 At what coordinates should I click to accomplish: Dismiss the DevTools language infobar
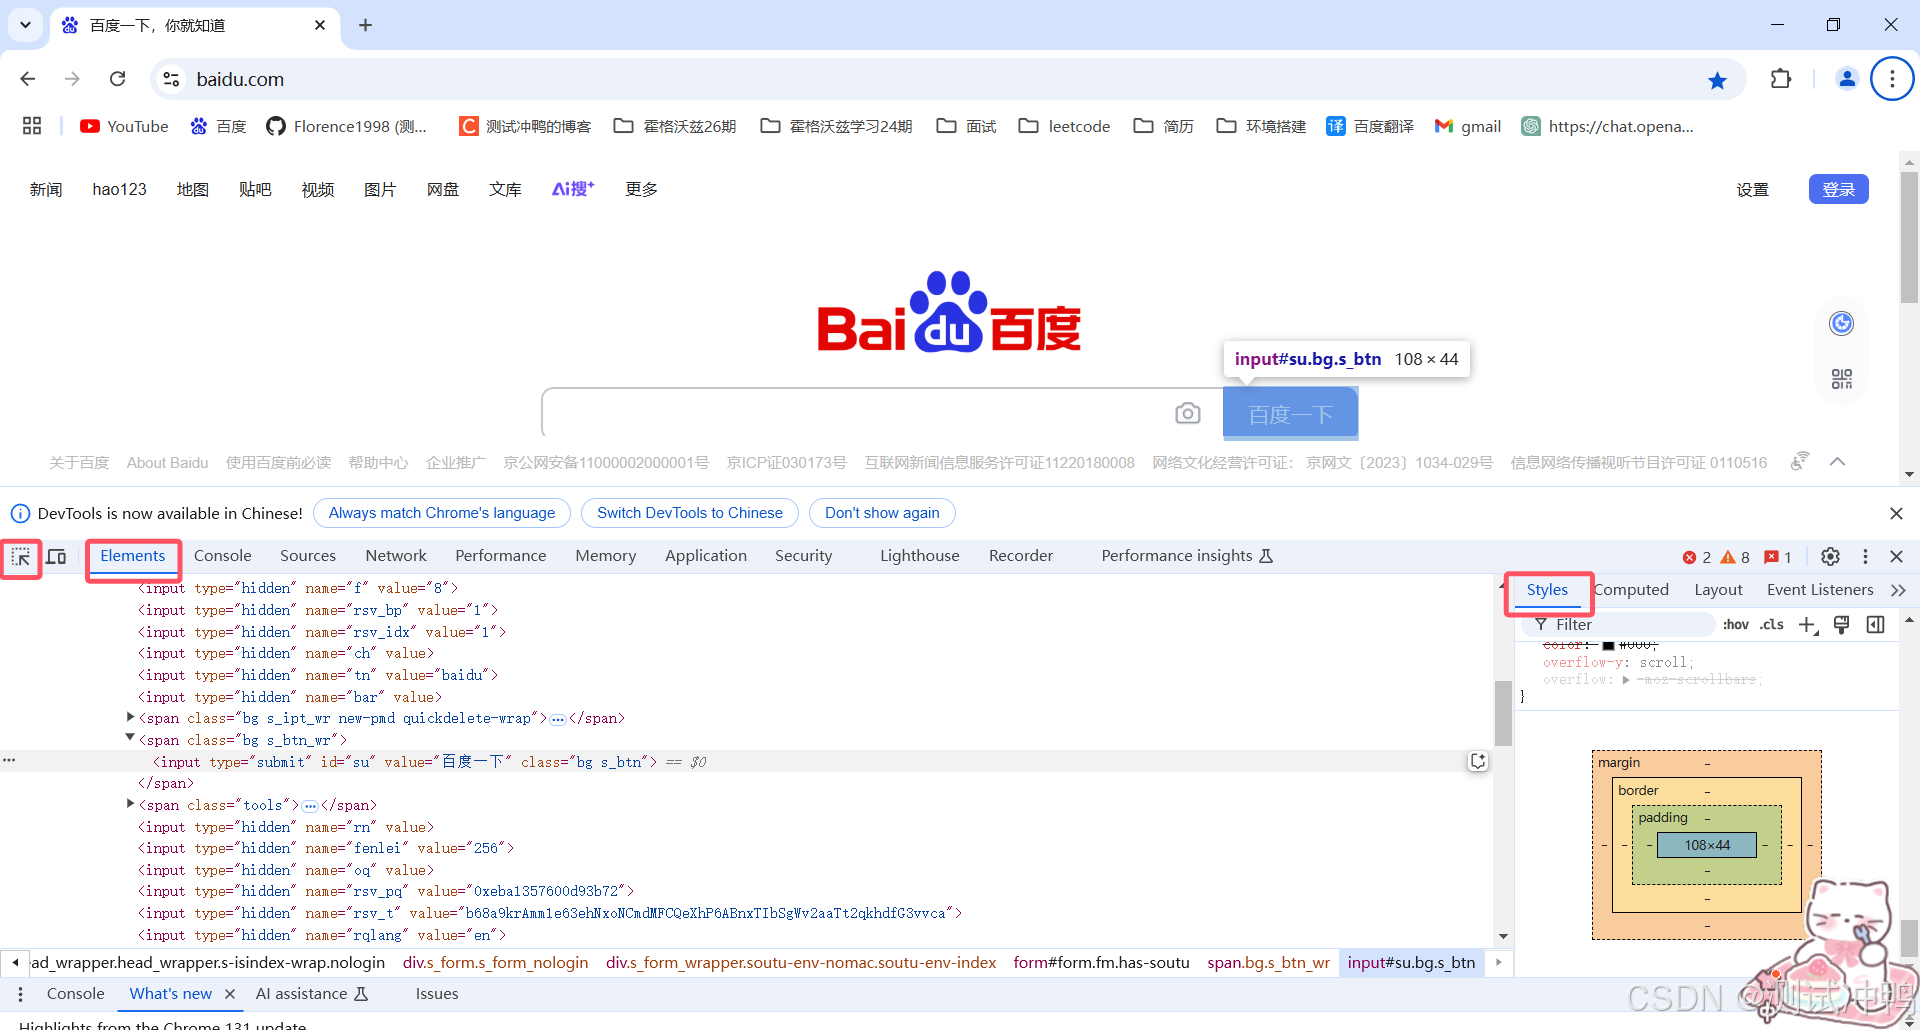pos(1896,513)
